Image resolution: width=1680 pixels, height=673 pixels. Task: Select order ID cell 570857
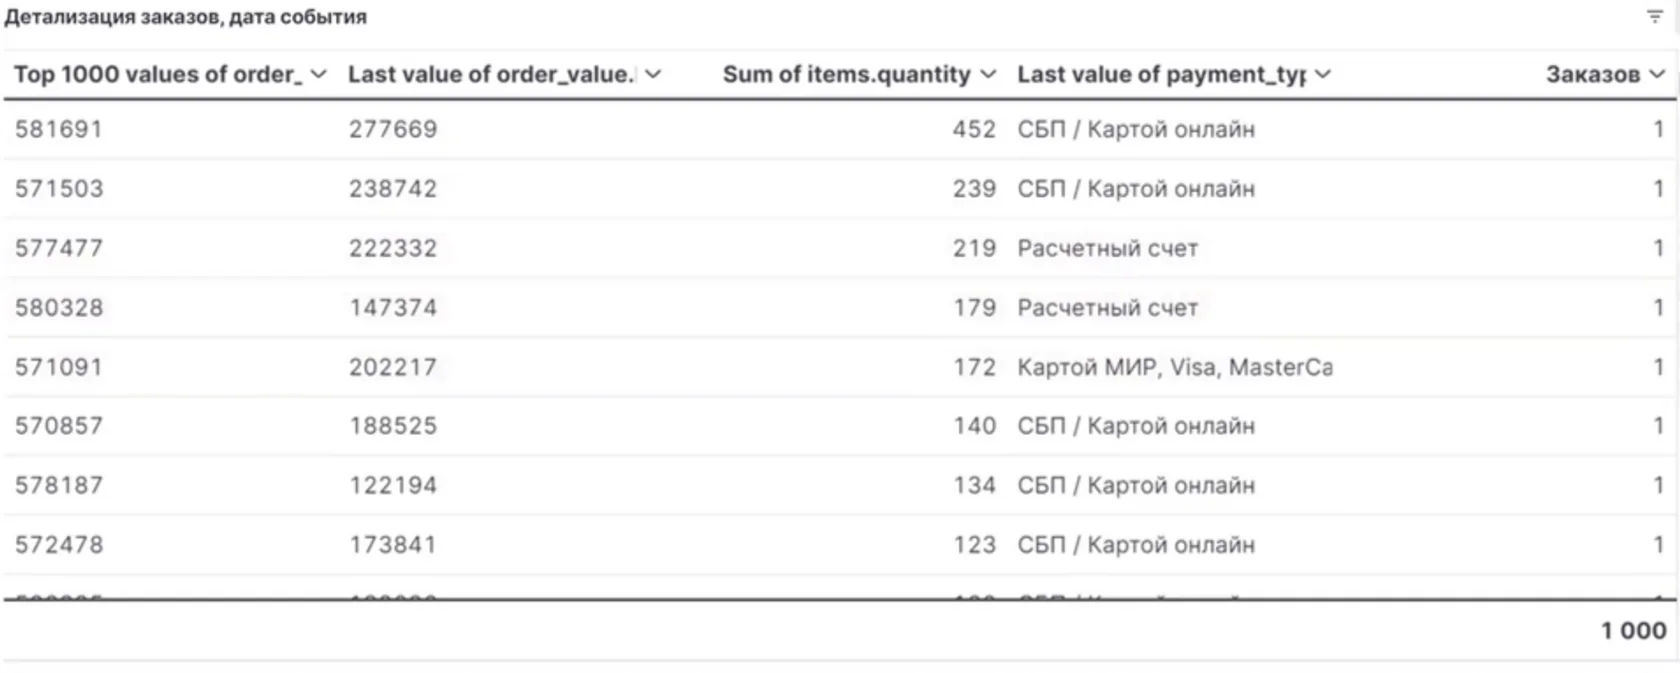[x=59, y=426]
